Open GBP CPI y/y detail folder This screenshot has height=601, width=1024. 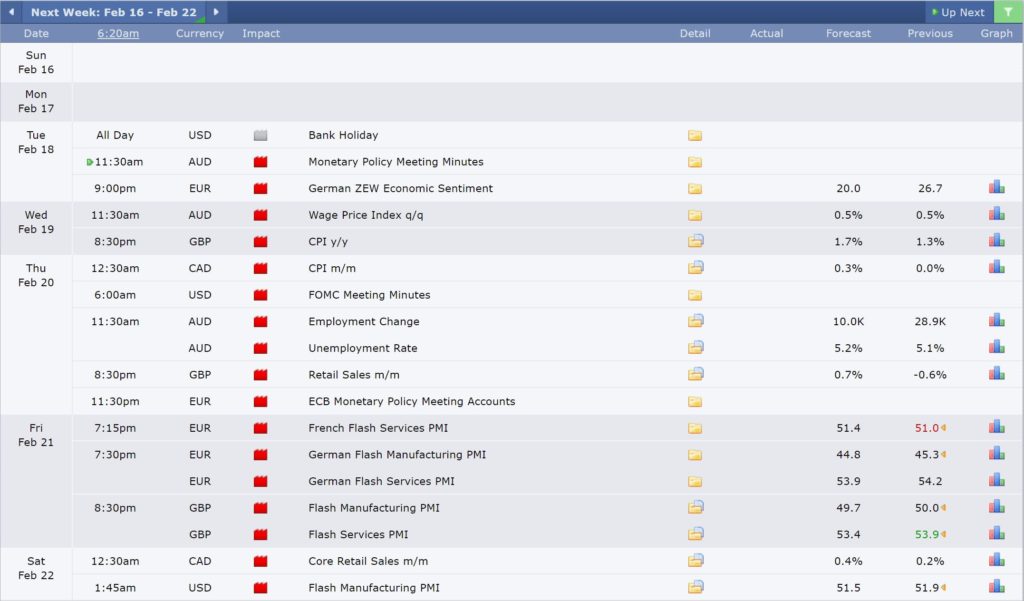click(x=696, y=241)
